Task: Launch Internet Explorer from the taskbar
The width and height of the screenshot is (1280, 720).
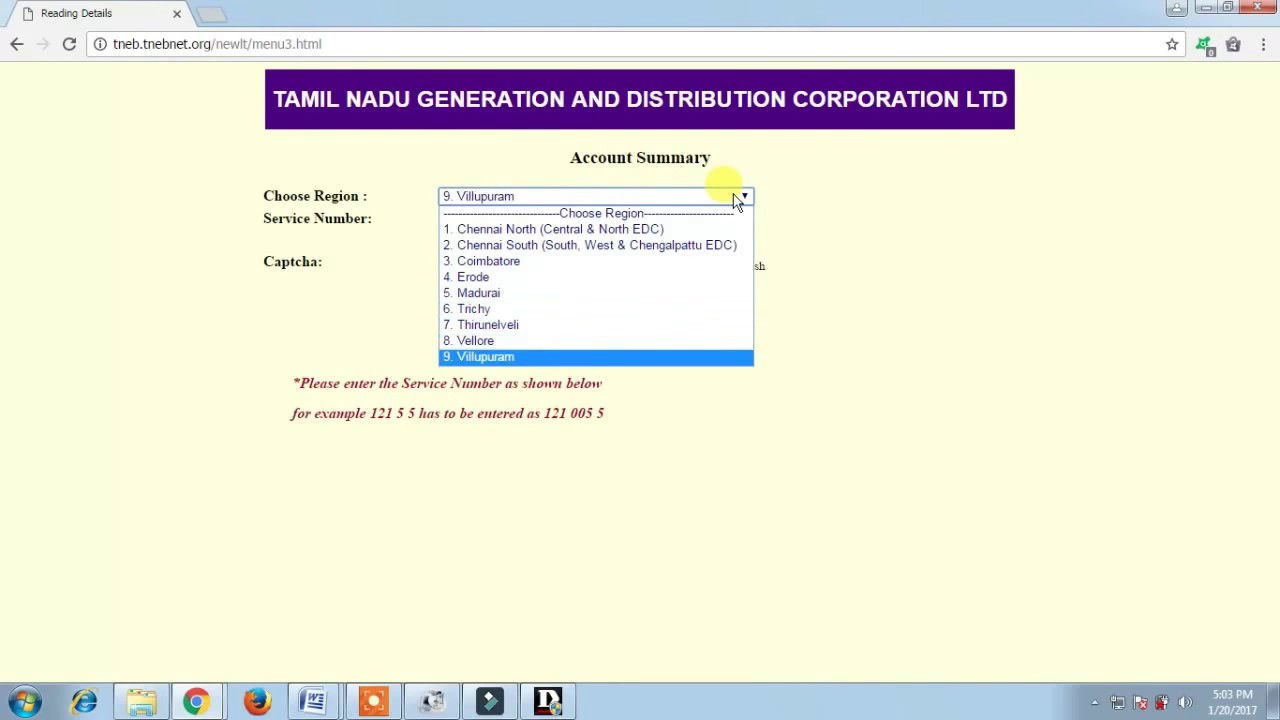Action: (x=84, y=701)
